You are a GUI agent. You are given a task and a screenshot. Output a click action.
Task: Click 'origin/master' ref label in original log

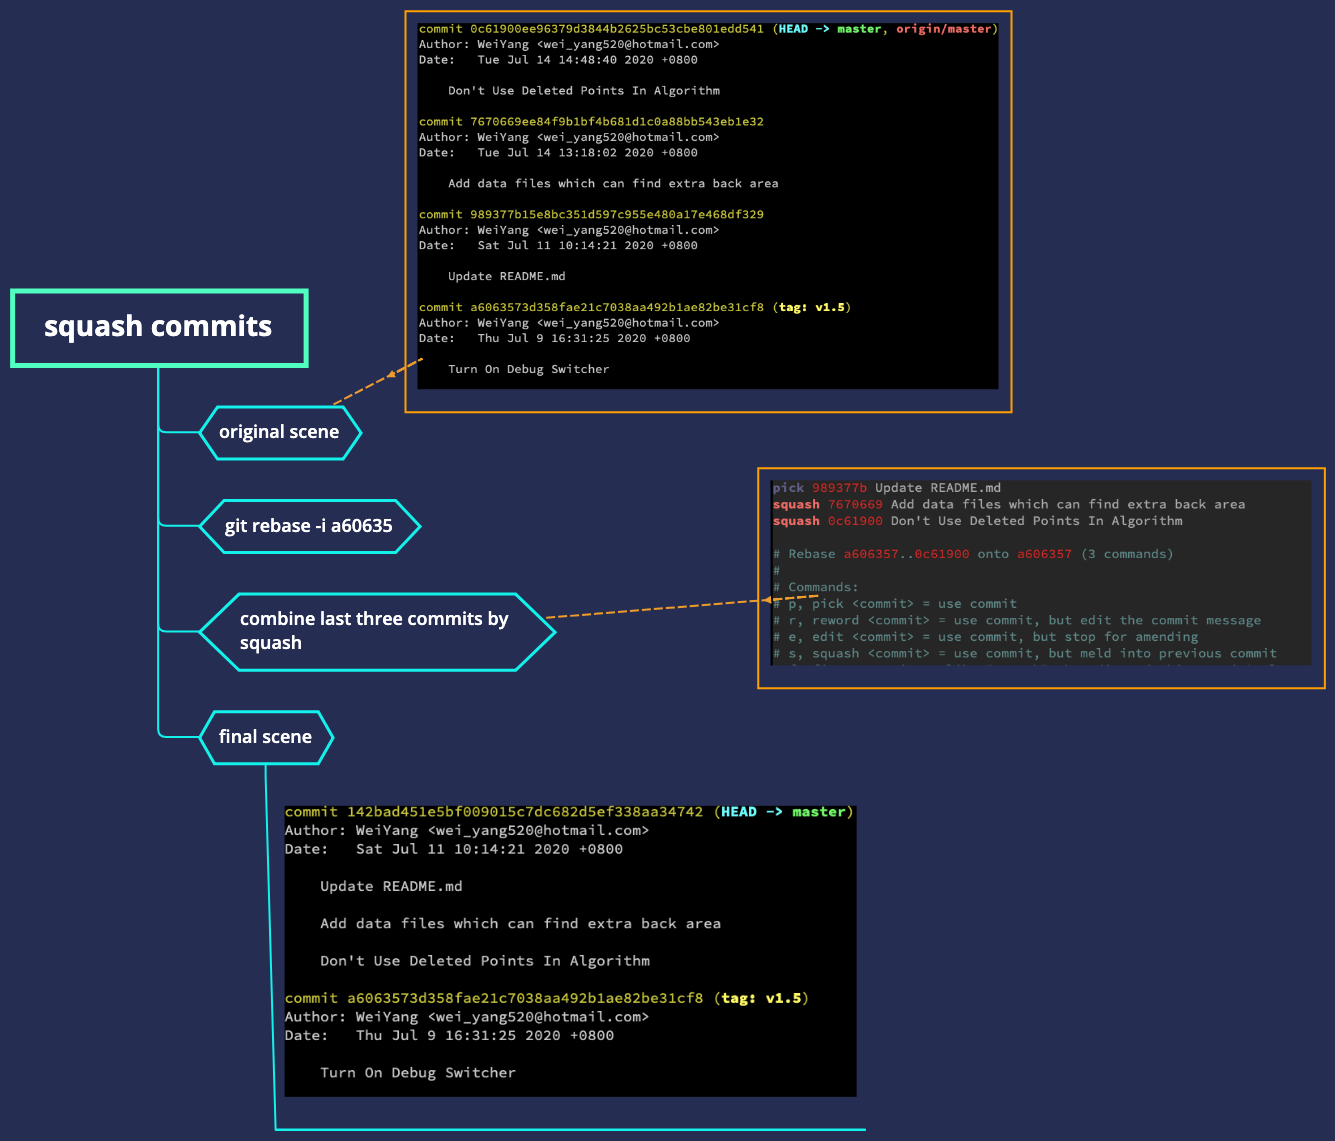click(x=944, y=29)
